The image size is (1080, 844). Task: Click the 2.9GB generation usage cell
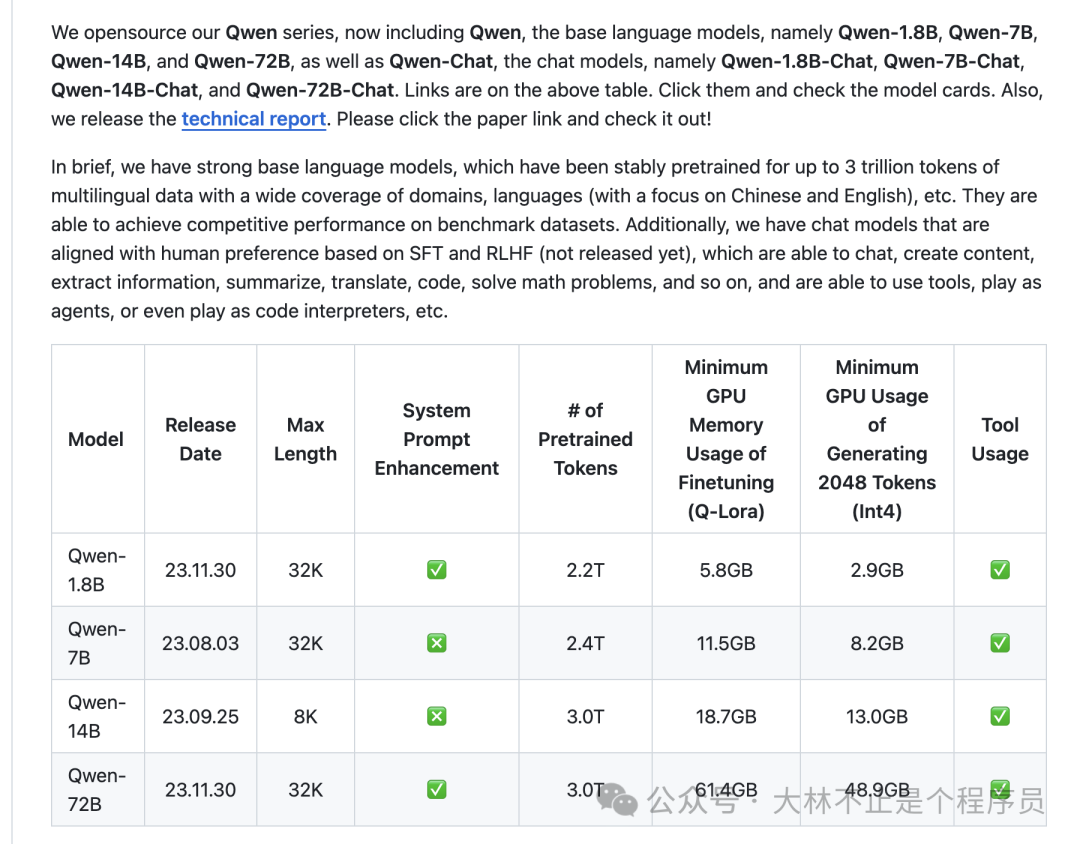point(877,570)
